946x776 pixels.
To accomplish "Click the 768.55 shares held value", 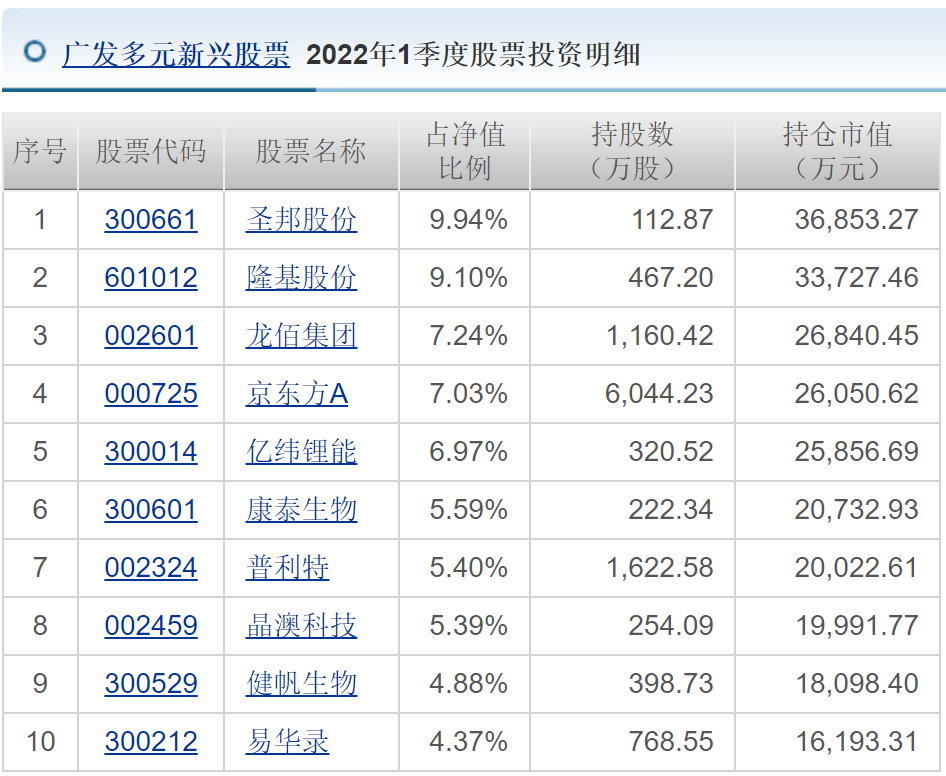I will (x=671, y=741).
